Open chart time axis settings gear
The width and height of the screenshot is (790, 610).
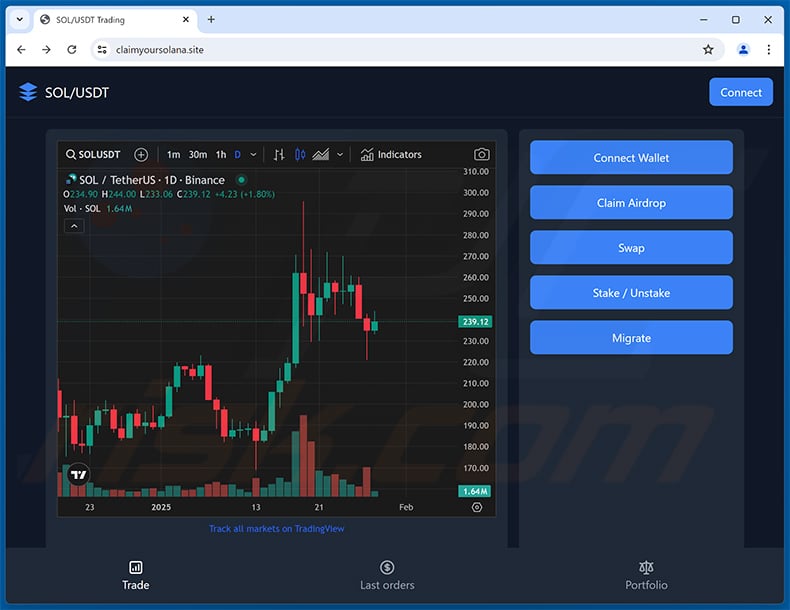477,507
